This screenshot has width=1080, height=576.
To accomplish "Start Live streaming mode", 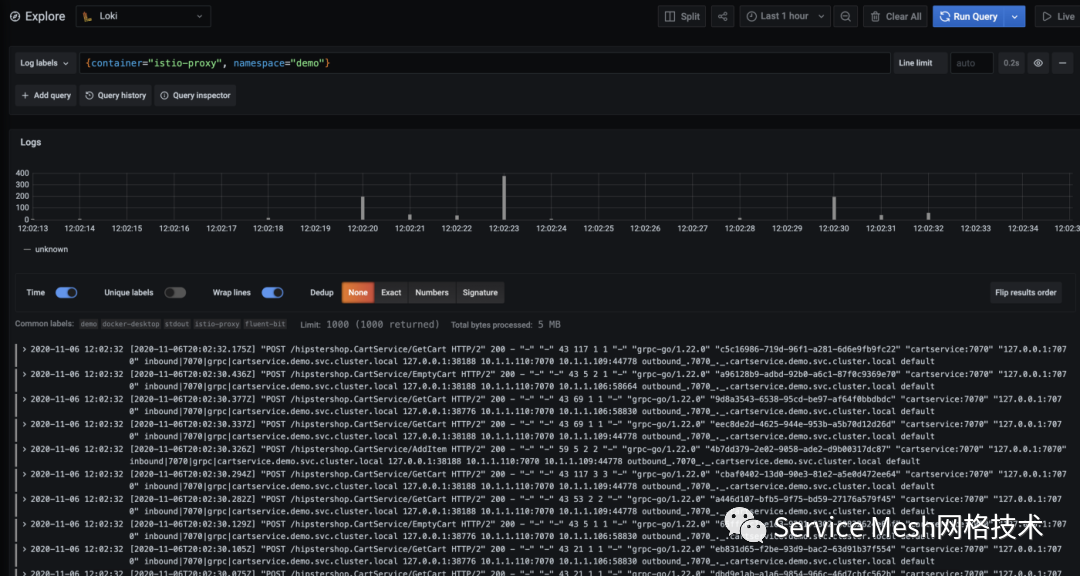I will pos(1058,17).
